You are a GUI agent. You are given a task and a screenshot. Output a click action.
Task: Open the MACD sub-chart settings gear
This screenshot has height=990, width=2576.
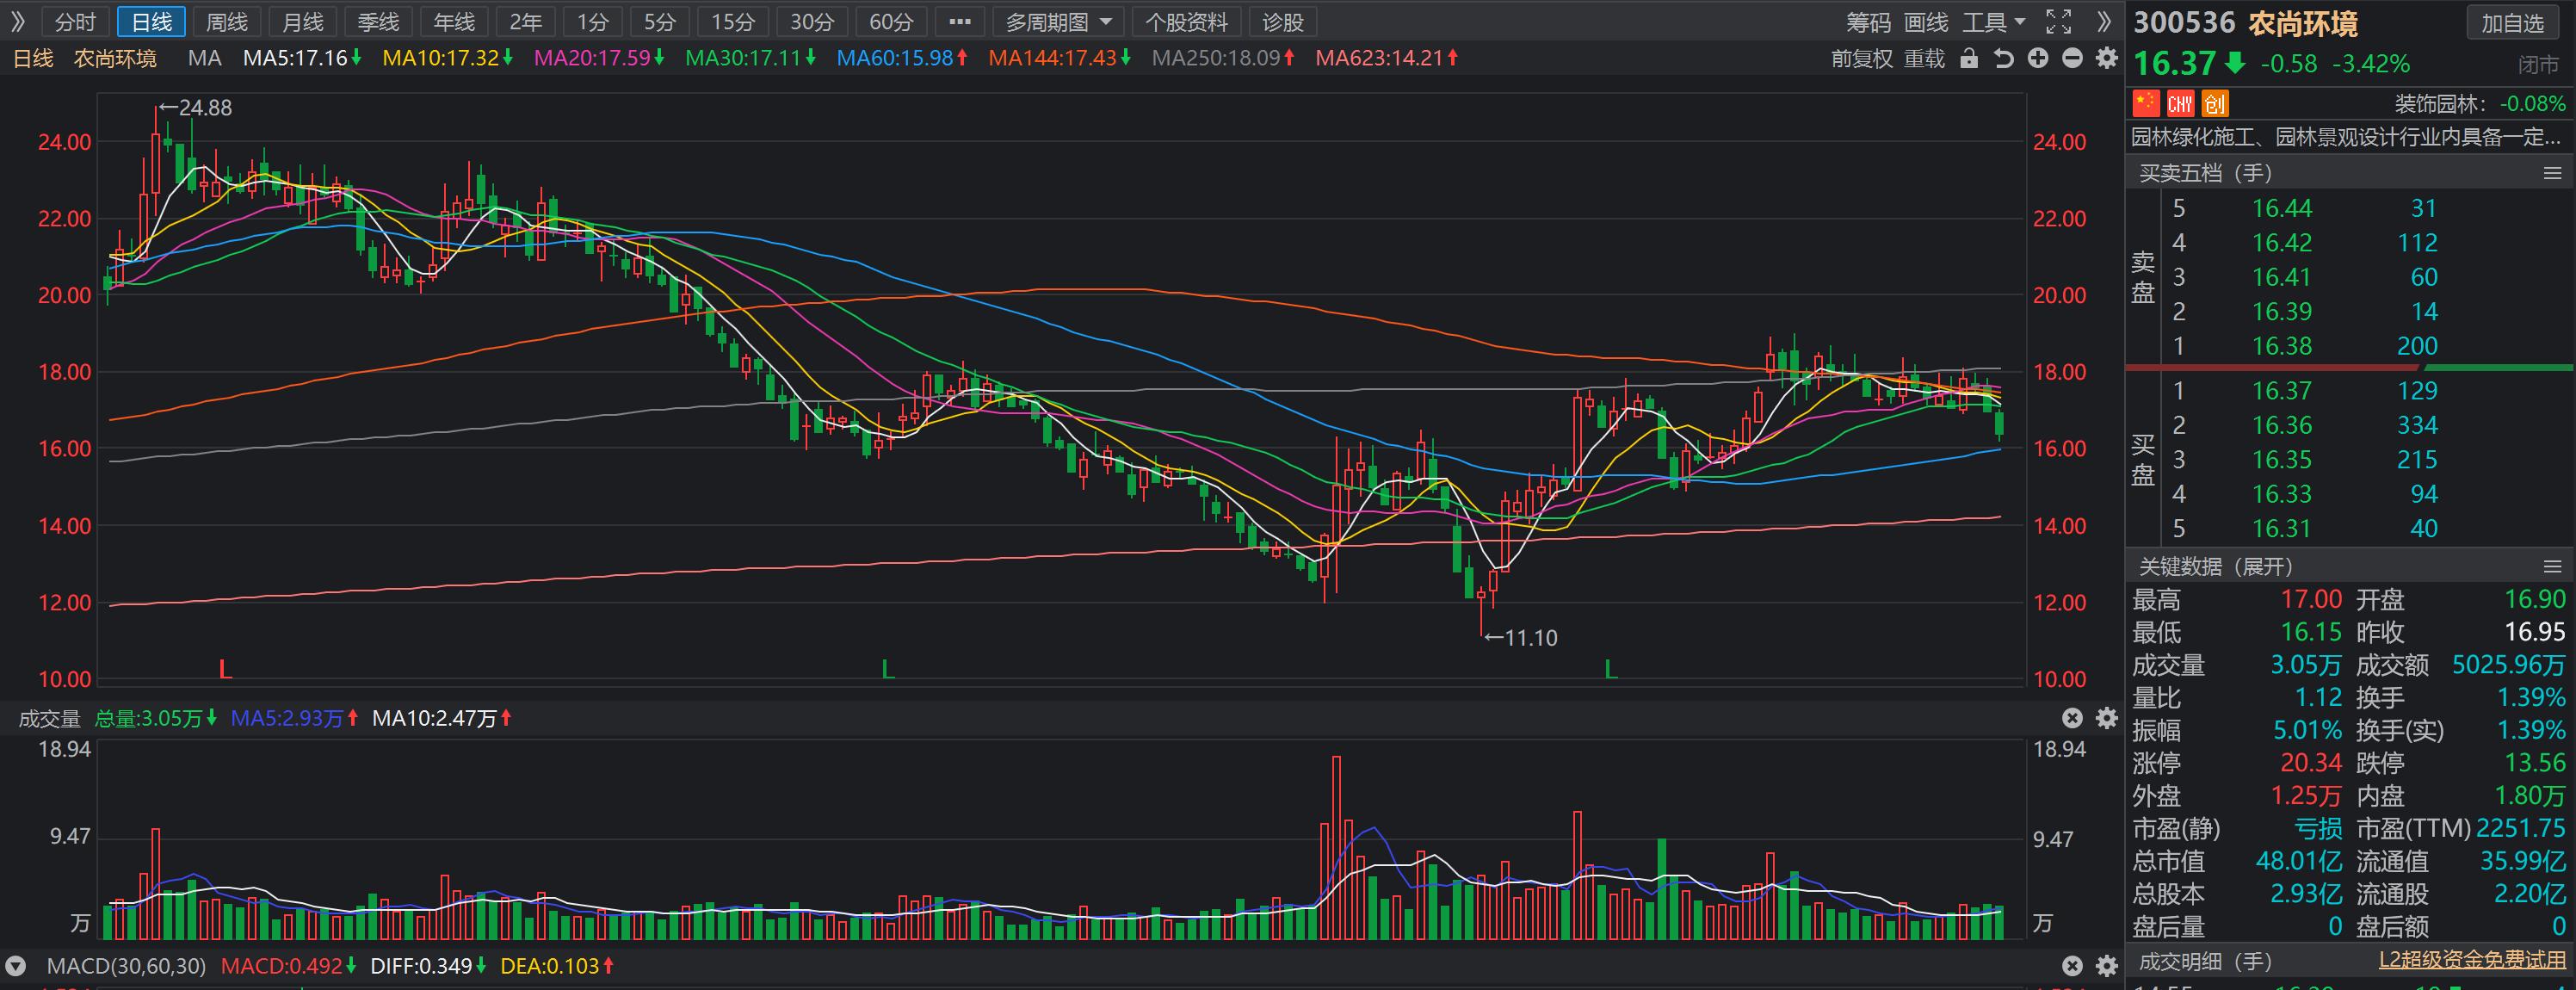point(2107,966)
